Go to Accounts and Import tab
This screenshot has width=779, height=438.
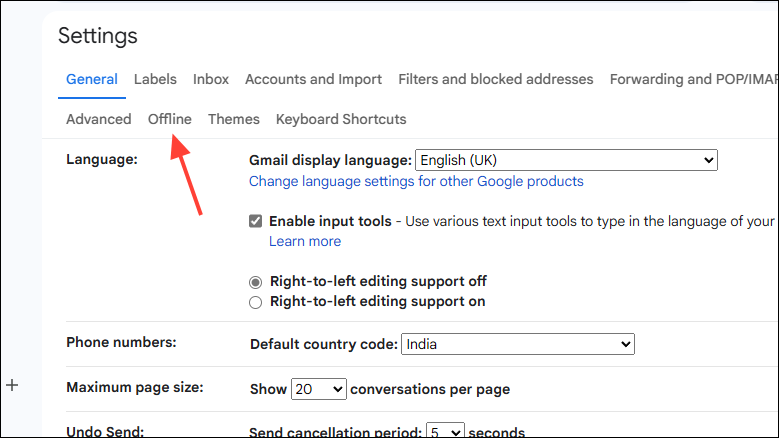313,79
